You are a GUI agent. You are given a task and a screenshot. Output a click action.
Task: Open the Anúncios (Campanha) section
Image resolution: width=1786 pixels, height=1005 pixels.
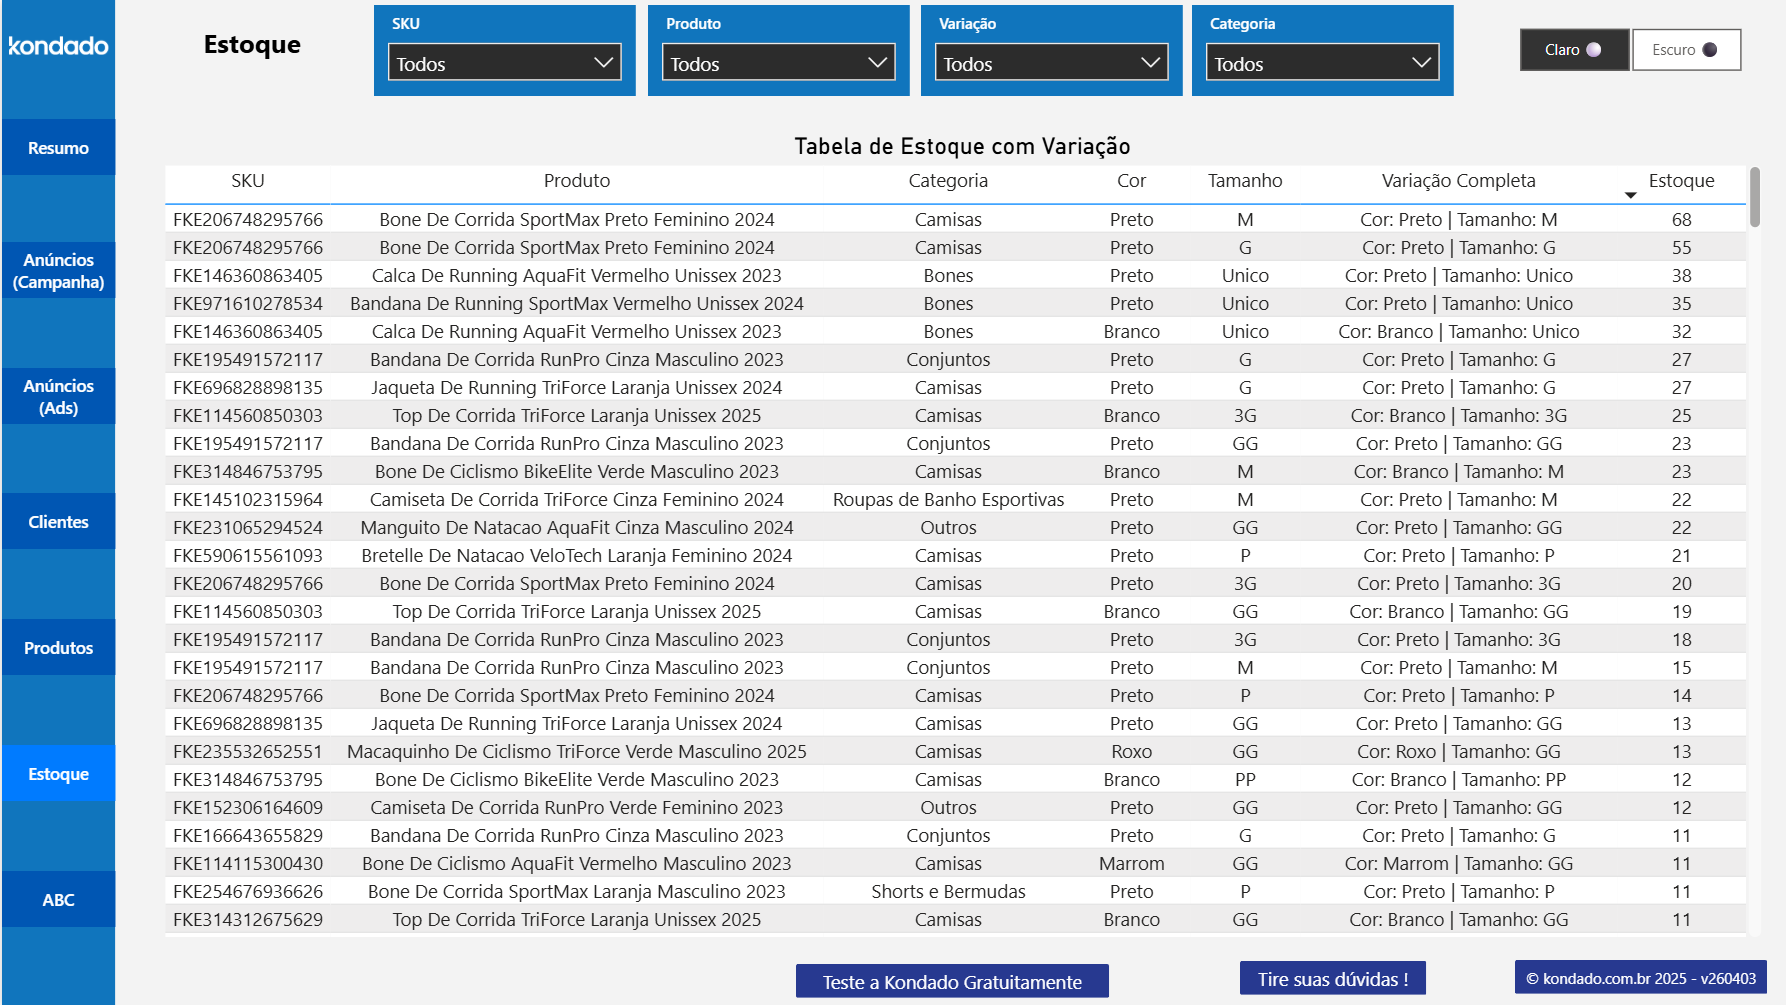tap(57, 270)
